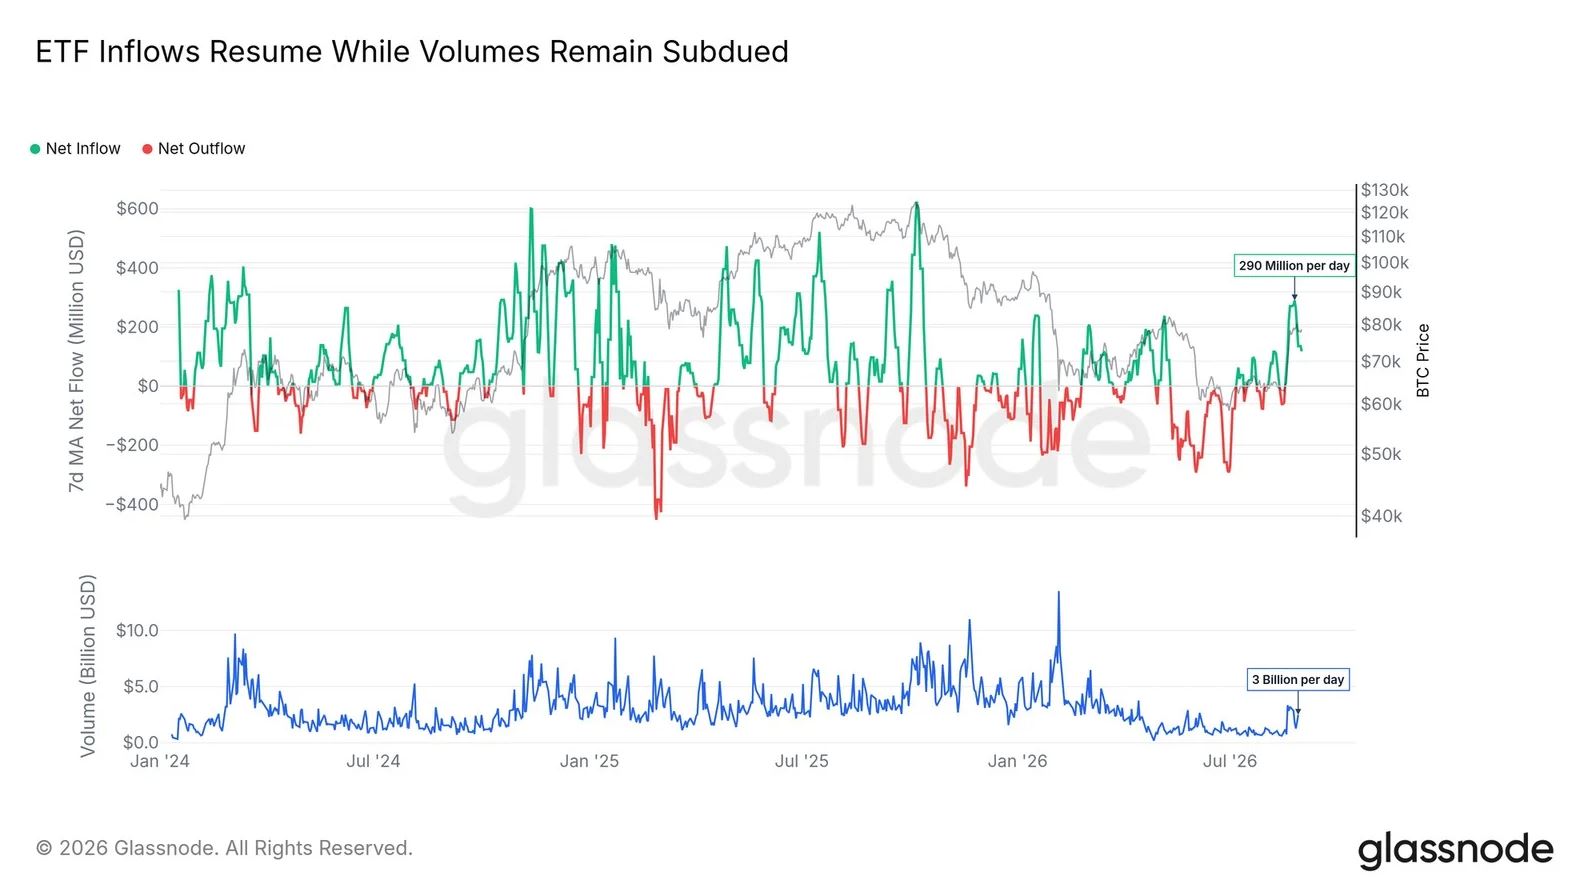Toggle the Net Outflow legend entry
Image resolution: width=1595 pixels, height=893 pixels.
tap(193, 149)
